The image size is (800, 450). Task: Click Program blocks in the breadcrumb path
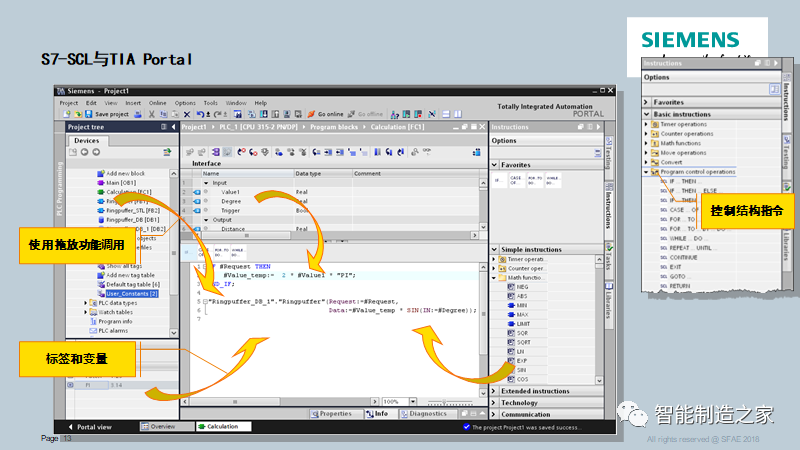pos(334,127)
